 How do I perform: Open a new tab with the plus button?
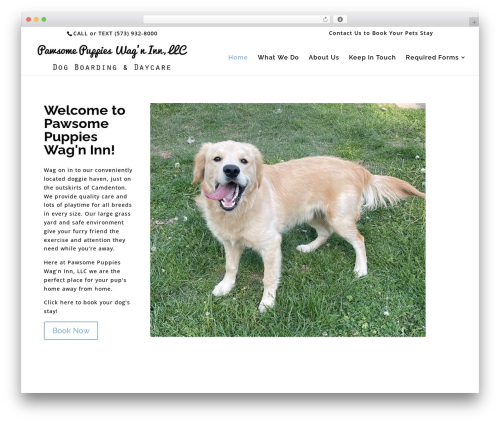[474, 22]
